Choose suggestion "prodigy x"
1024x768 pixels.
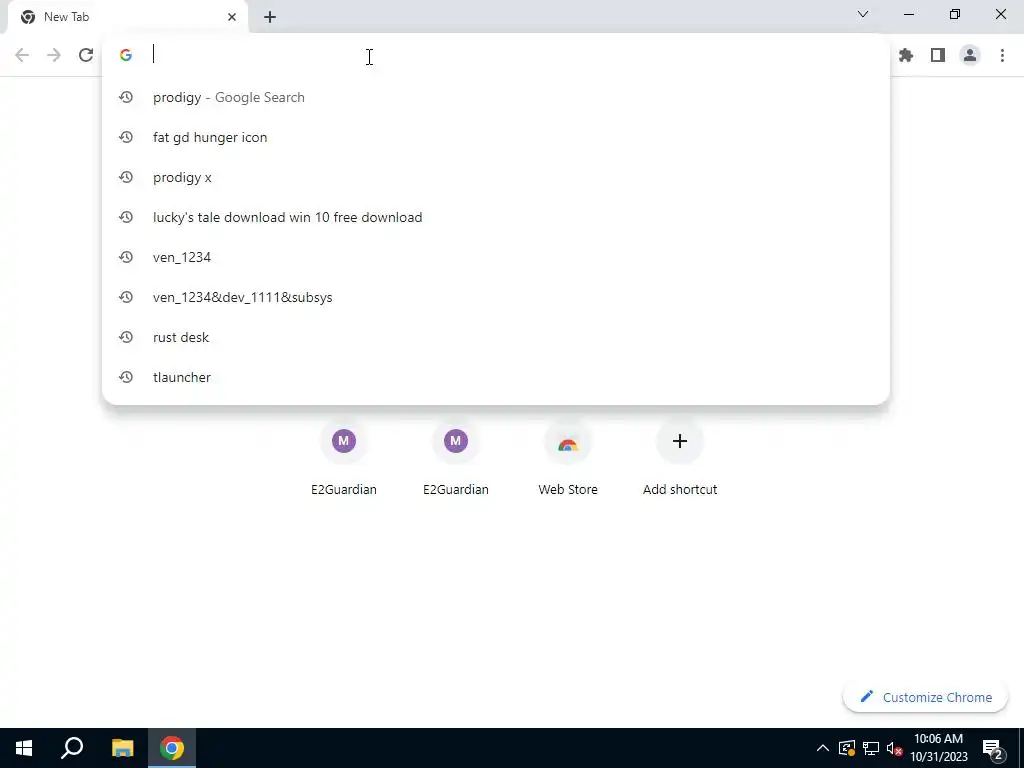tap(496, 177)
